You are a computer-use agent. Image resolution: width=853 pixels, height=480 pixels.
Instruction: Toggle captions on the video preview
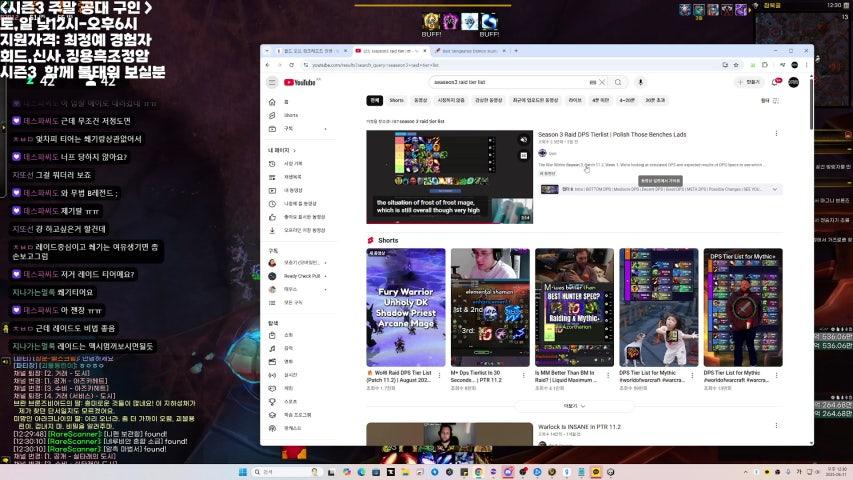pos(523,156)
